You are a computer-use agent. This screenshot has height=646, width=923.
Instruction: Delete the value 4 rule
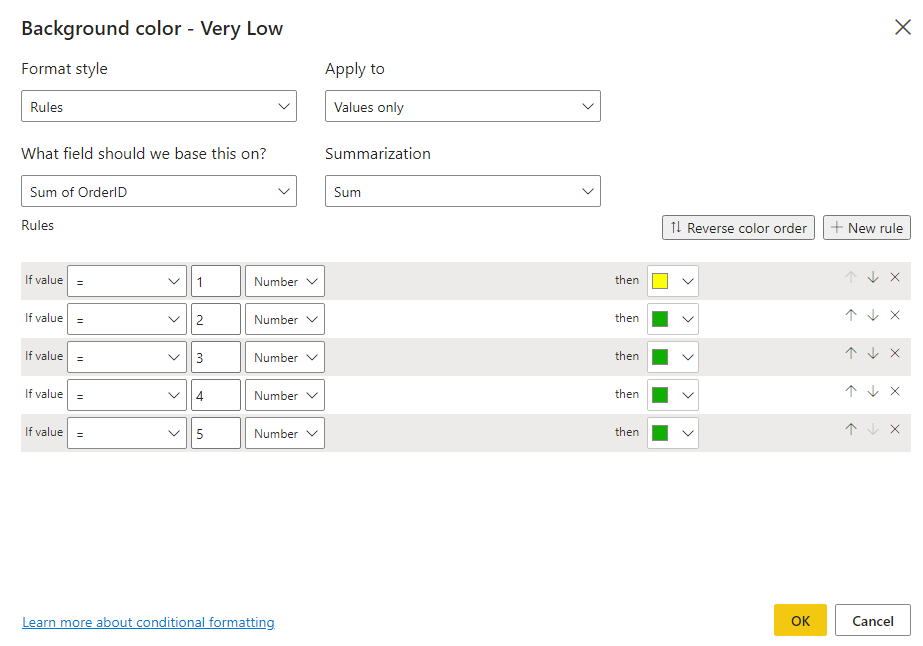click(895, 391)
